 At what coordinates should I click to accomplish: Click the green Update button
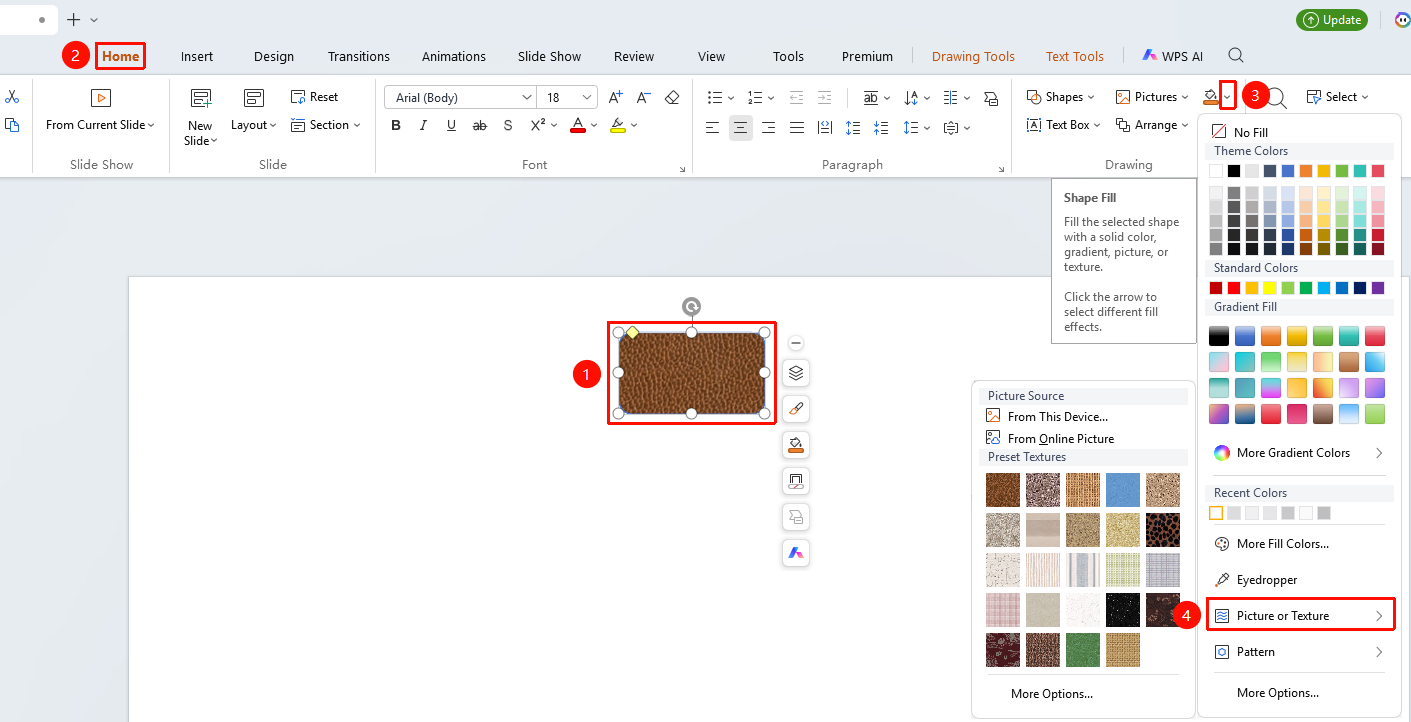coord(1332,20)
